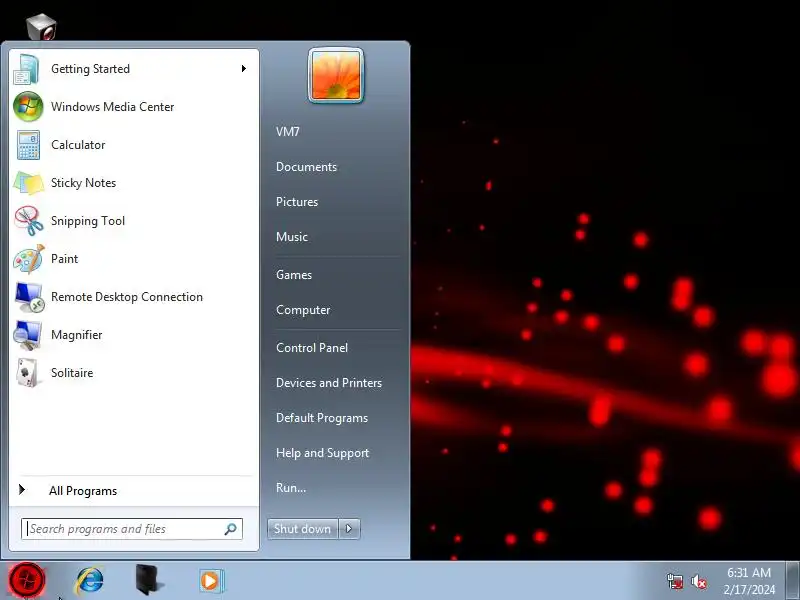This screenshot has height=600, width=800.
Task: Expand Getting Started submenu arrow
Action: click(x=244, y=68)
